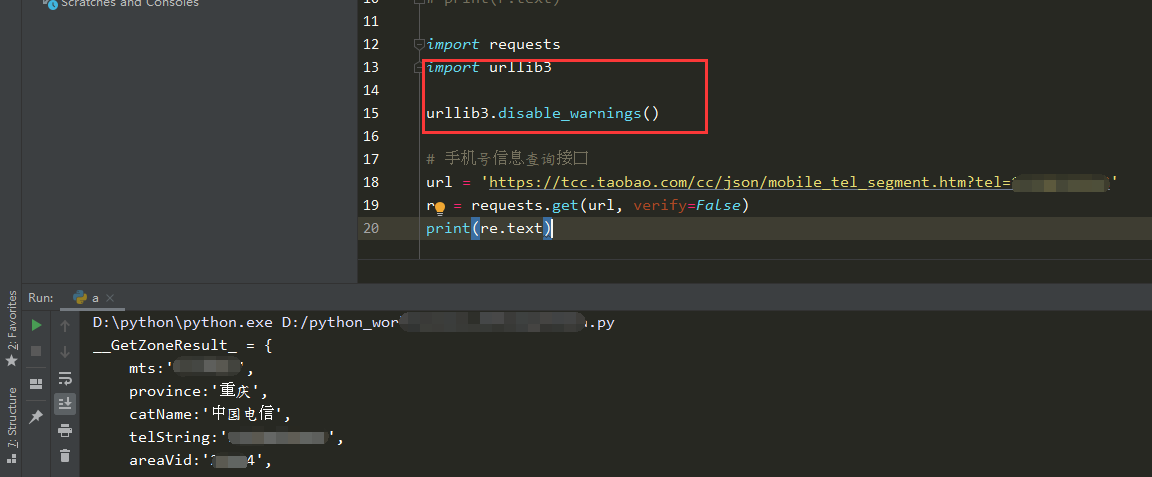
Task: Click line number 15 in the gutter
Action: tap(371, 113)
